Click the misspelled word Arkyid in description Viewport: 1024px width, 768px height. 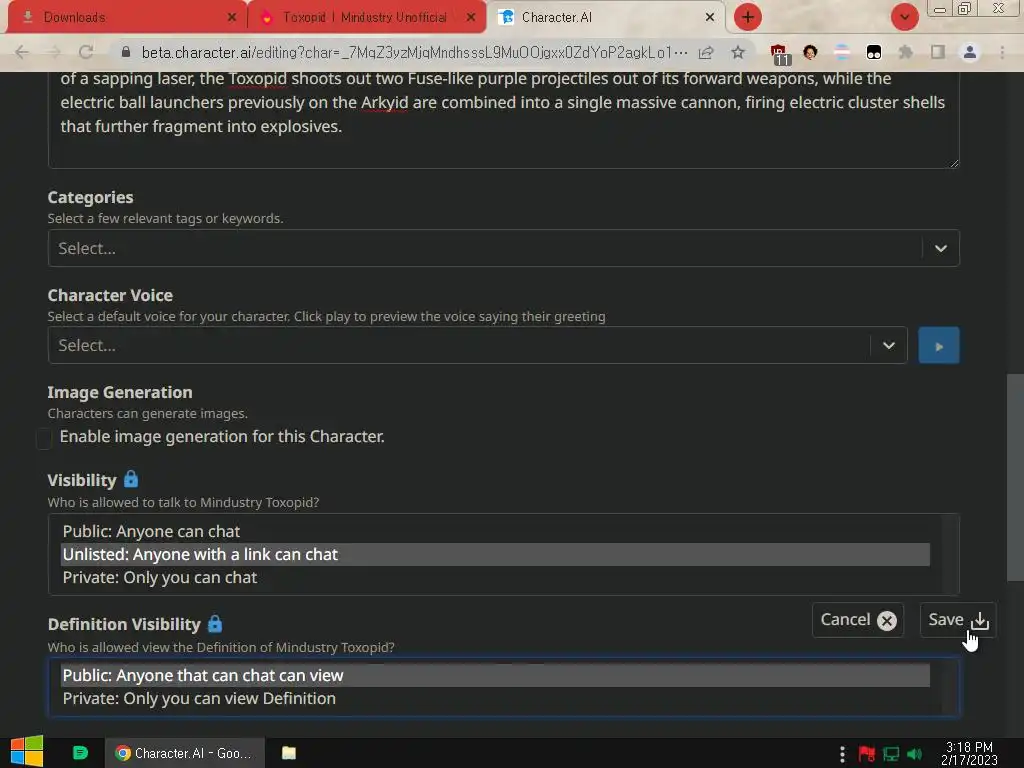click(x=384, y=103)
